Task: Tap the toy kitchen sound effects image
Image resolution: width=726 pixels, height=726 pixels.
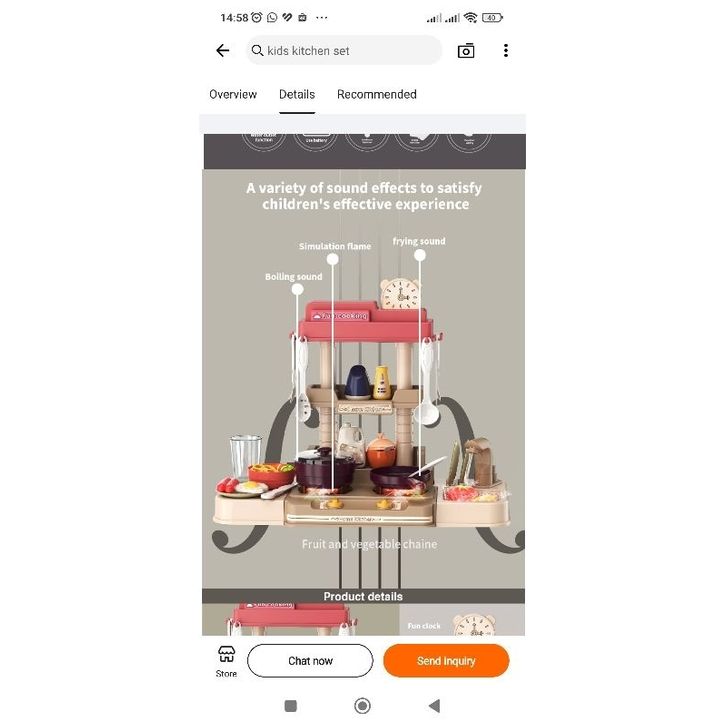Action: 363,379
